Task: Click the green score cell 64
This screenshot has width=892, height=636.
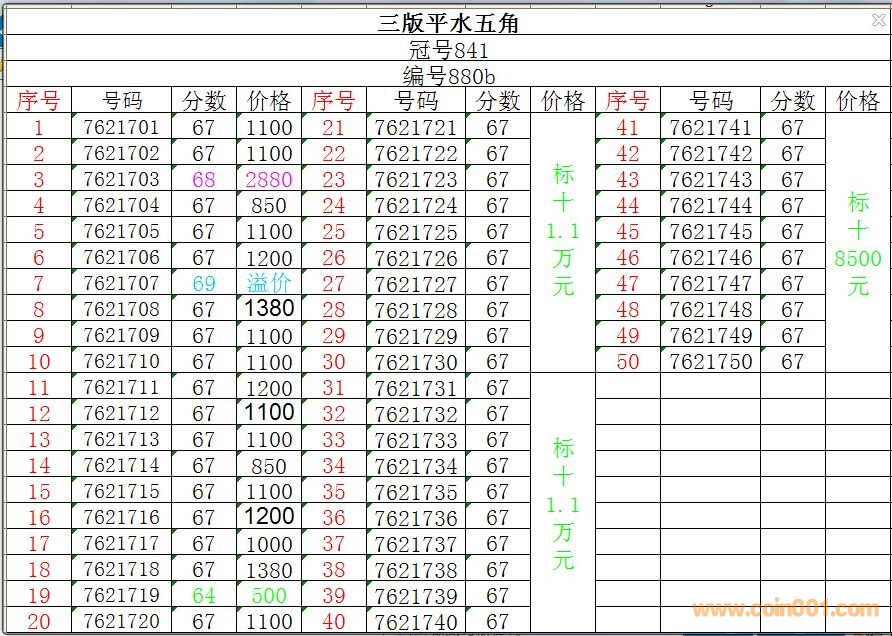Action: click(x=204, y=596)
